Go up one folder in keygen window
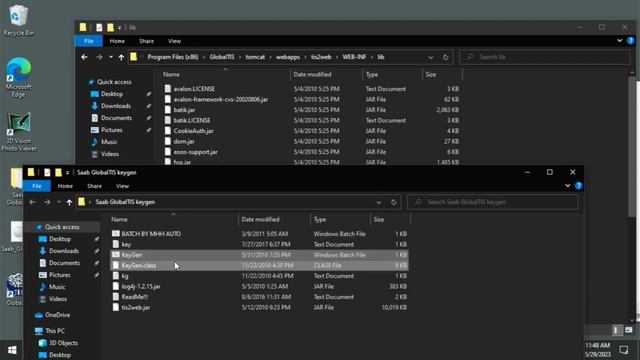Image resolution: width=640 pixels, height=360 pixels. (69, 202)
